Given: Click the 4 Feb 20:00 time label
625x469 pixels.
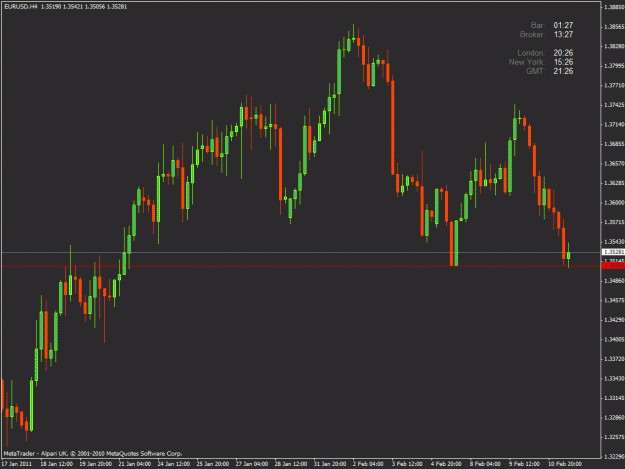Looking at the screenshot, I should pos(446,464).
